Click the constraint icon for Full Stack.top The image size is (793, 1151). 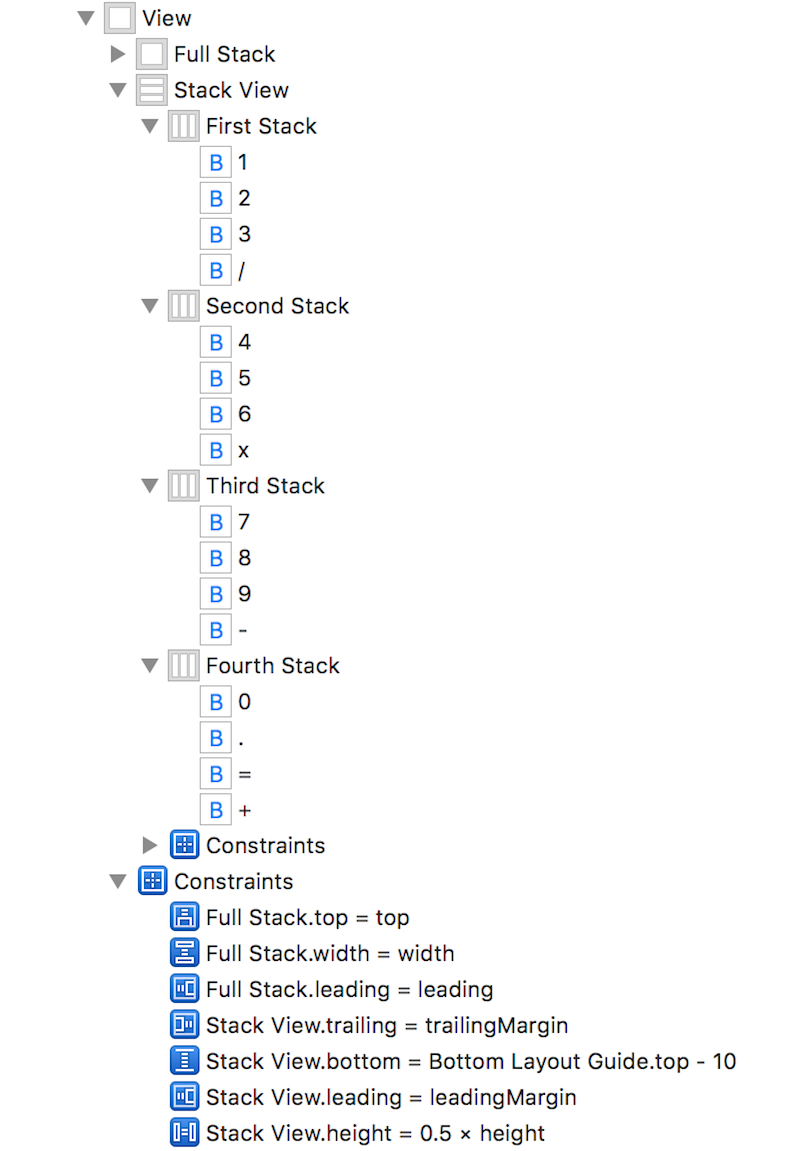(x=185, y=917)
